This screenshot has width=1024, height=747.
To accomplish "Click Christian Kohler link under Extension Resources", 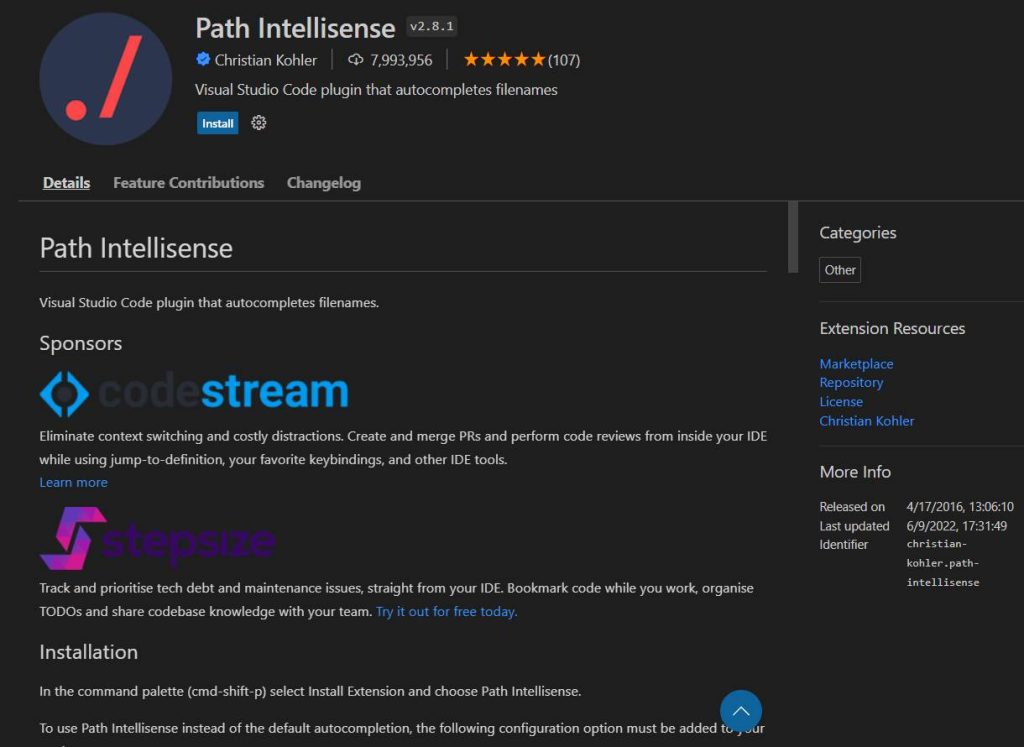I will [866, 421].
